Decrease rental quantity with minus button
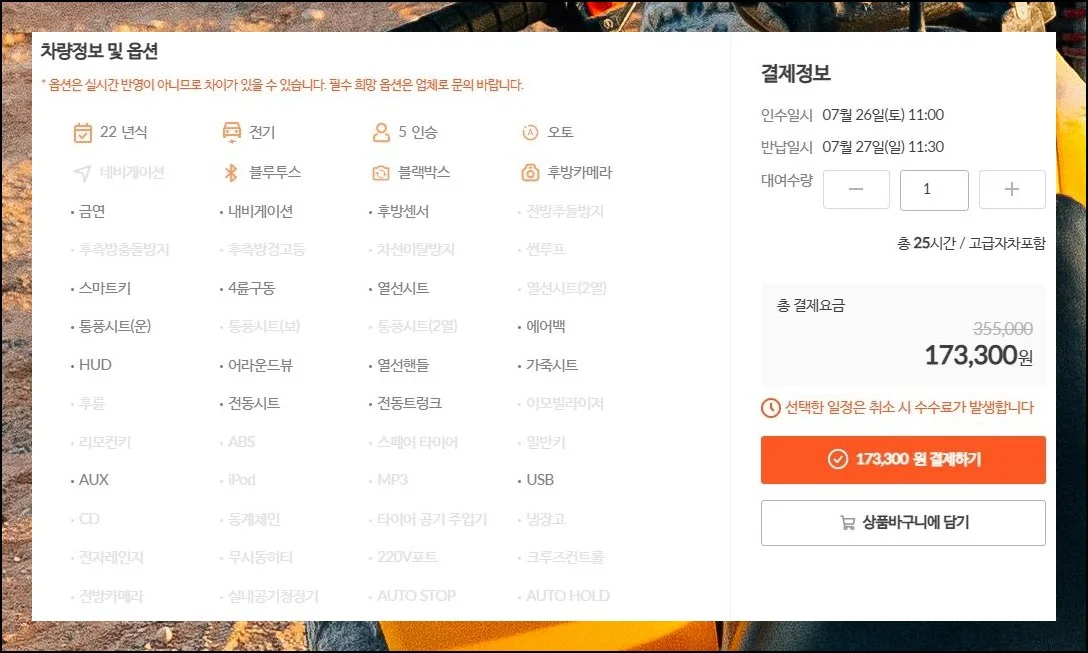Image resolution: width=1088 pixels, height=653 pixels. pyautogui.click(x=856, y=190)
